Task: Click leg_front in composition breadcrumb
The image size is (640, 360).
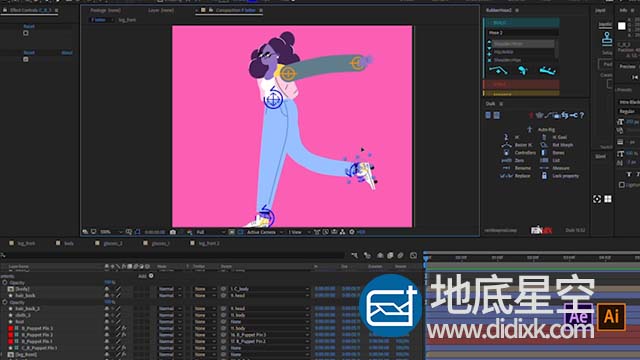Action: pos(127,20)
